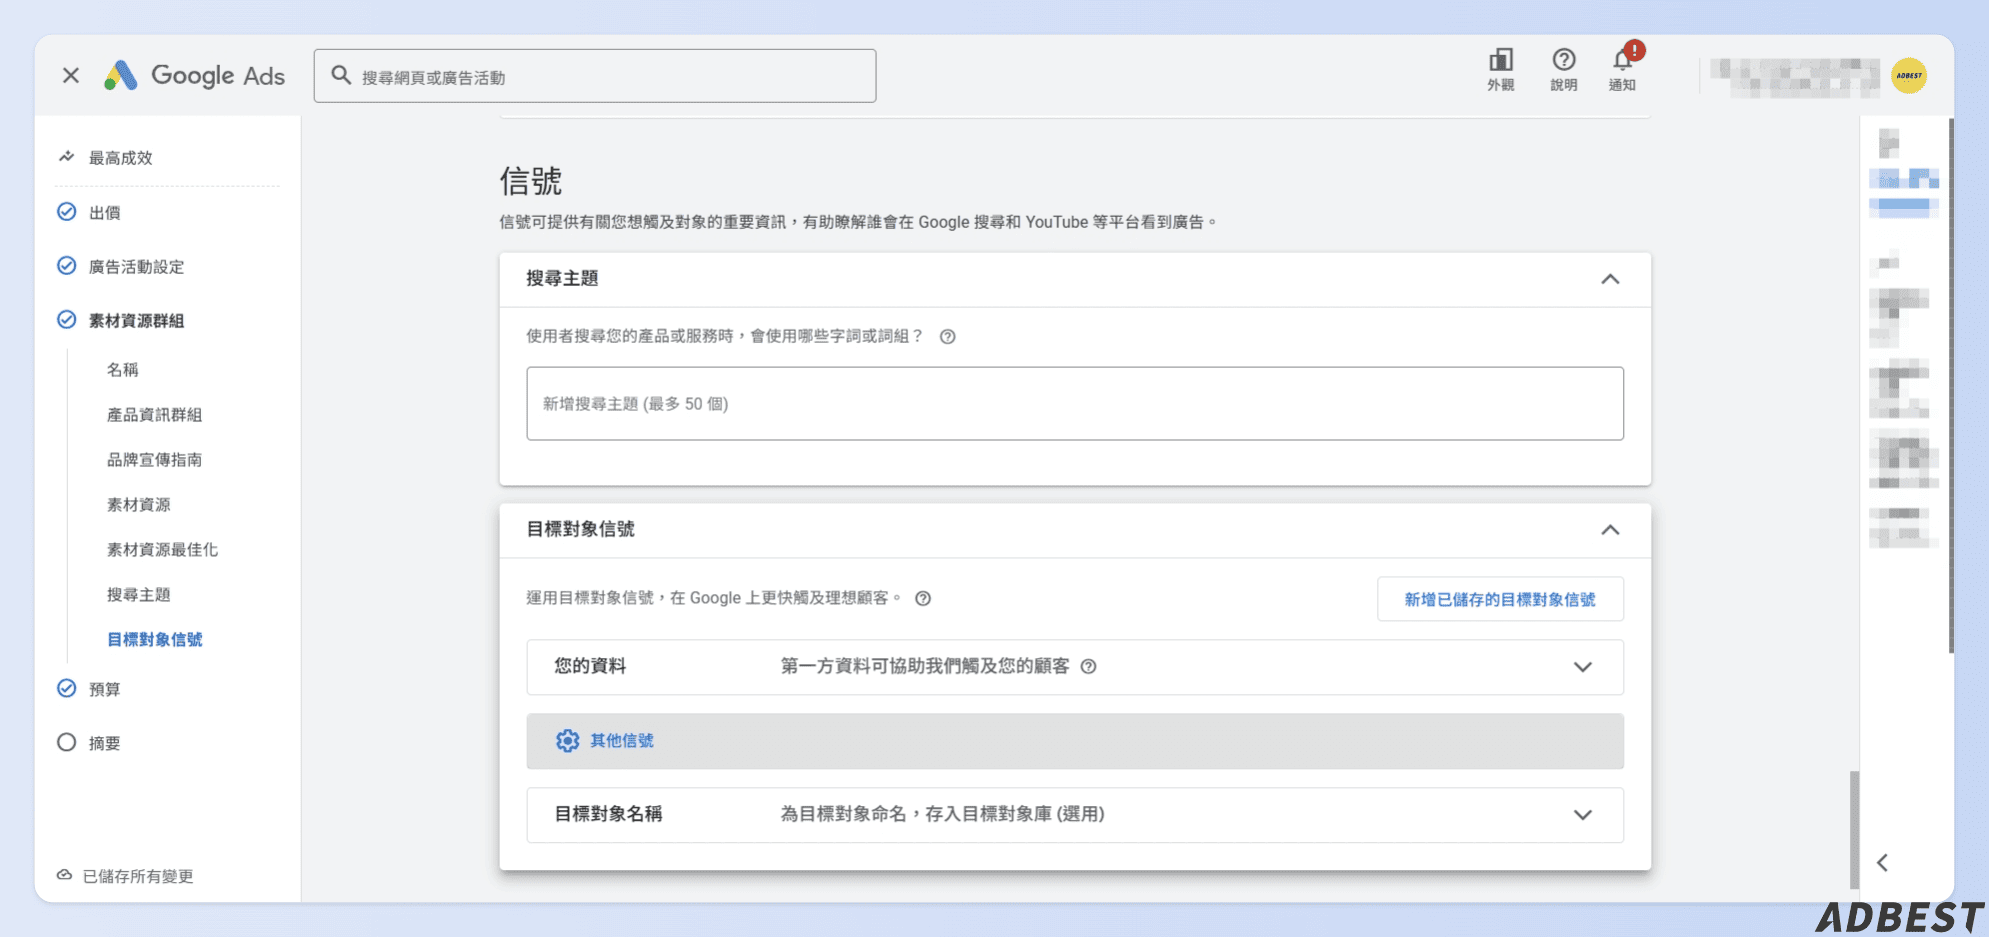Collapse the 搜尋主題 section
The image size is (1989, 937).
[x=1610, y=279]
